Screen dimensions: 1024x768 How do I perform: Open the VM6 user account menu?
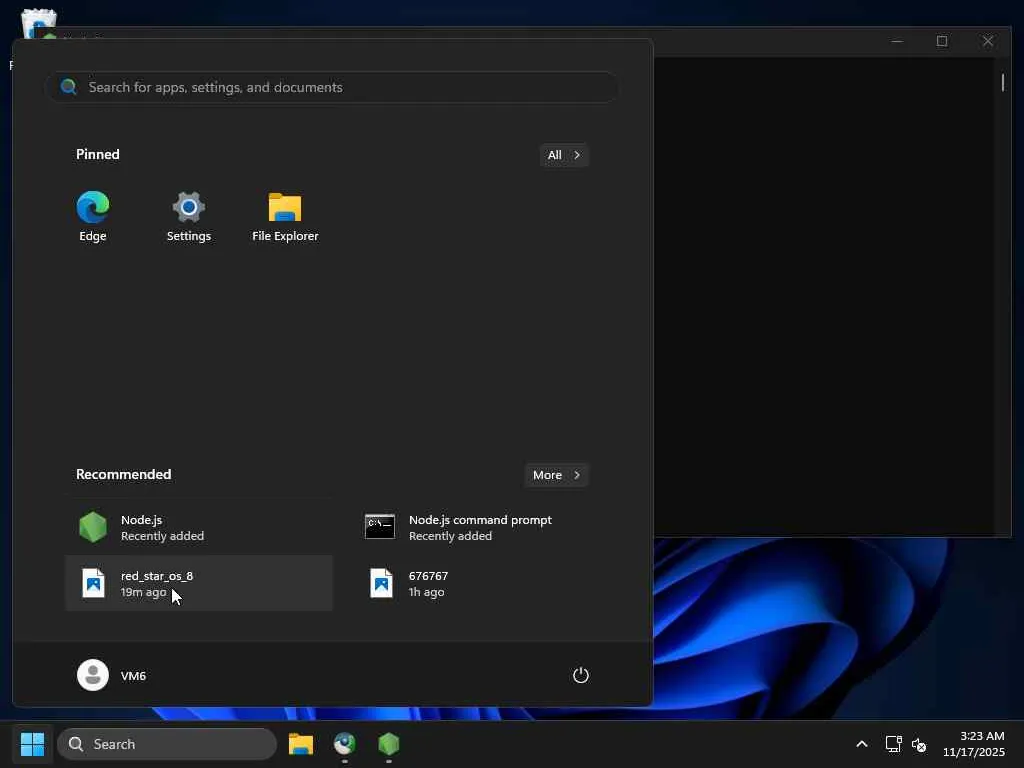(x=113, y=675)
